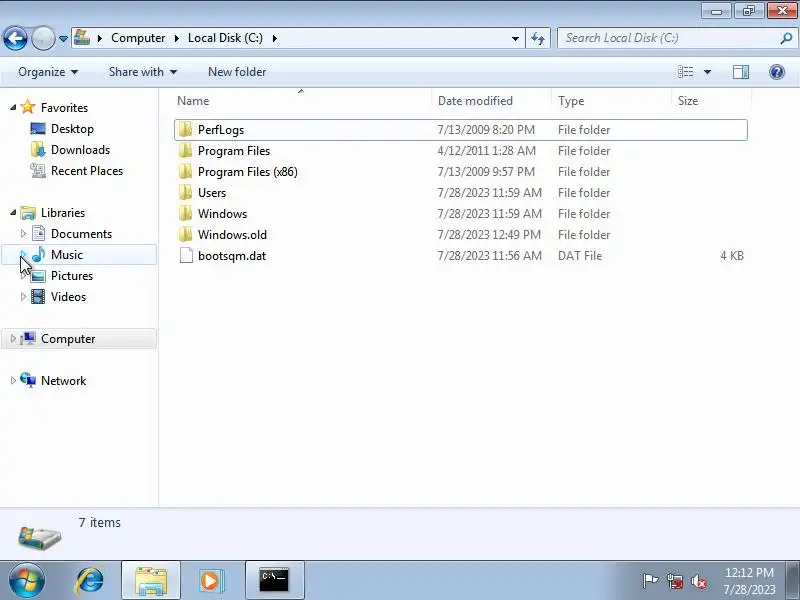The image size is (800, 600).
Task: Sort by the Type column header
Action: tap(612, 101)
